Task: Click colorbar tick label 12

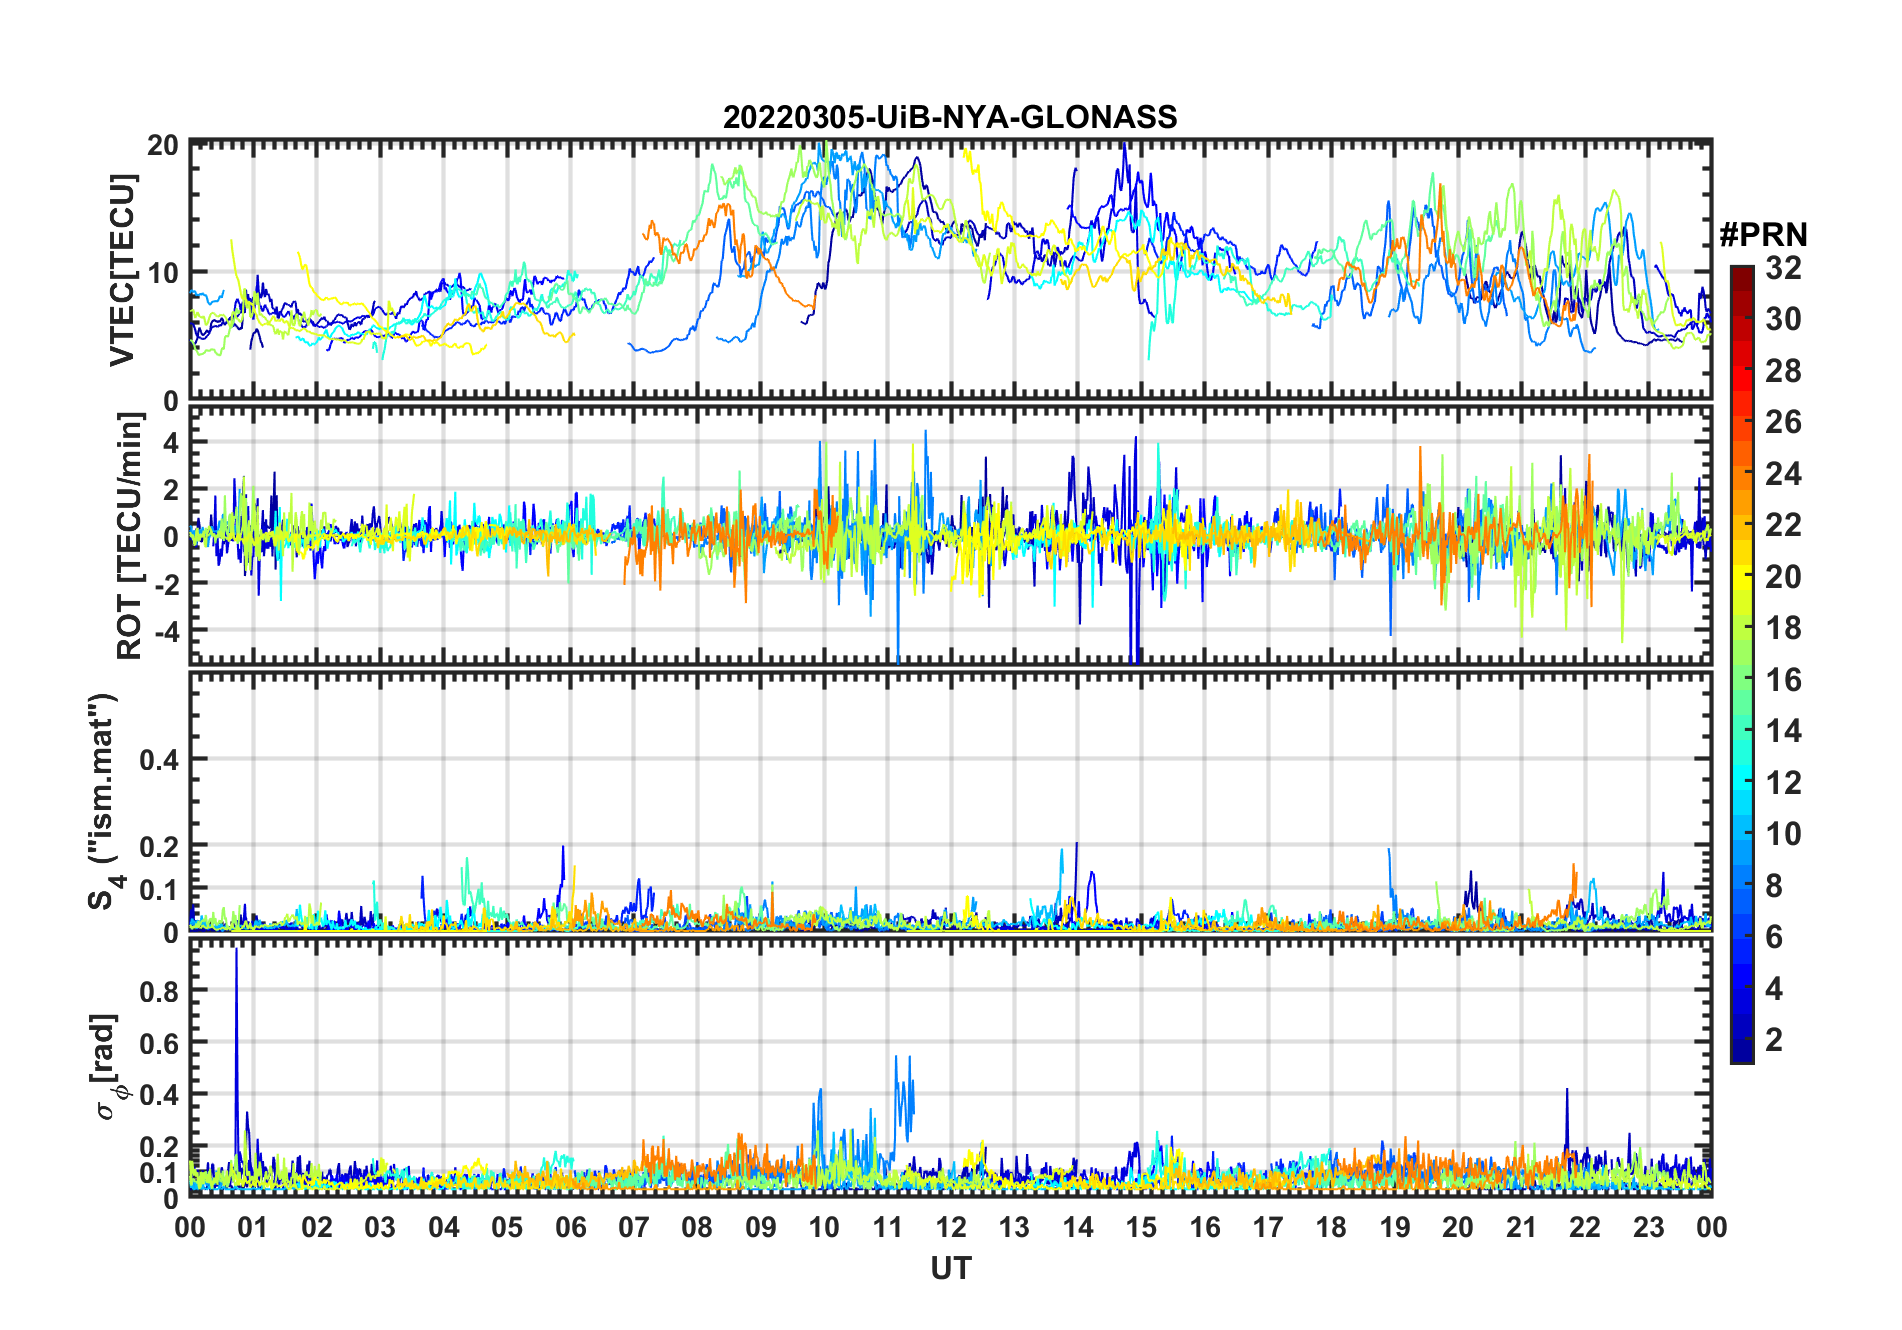Action: 1783,783
